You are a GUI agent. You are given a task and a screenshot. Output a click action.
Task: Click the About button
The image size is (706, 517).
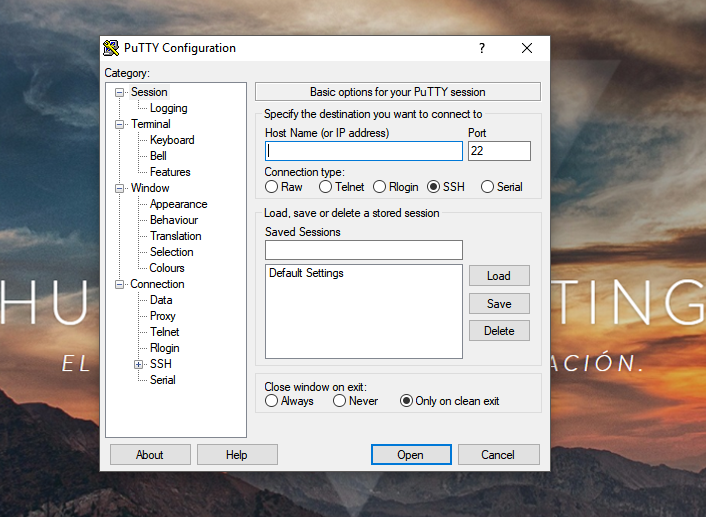click(x=150, y=455)
